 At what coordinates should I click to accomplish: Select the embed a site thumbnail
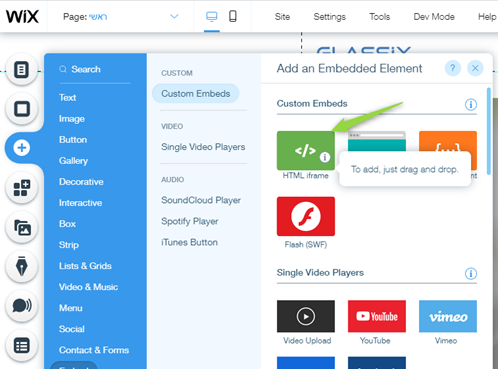377,142
